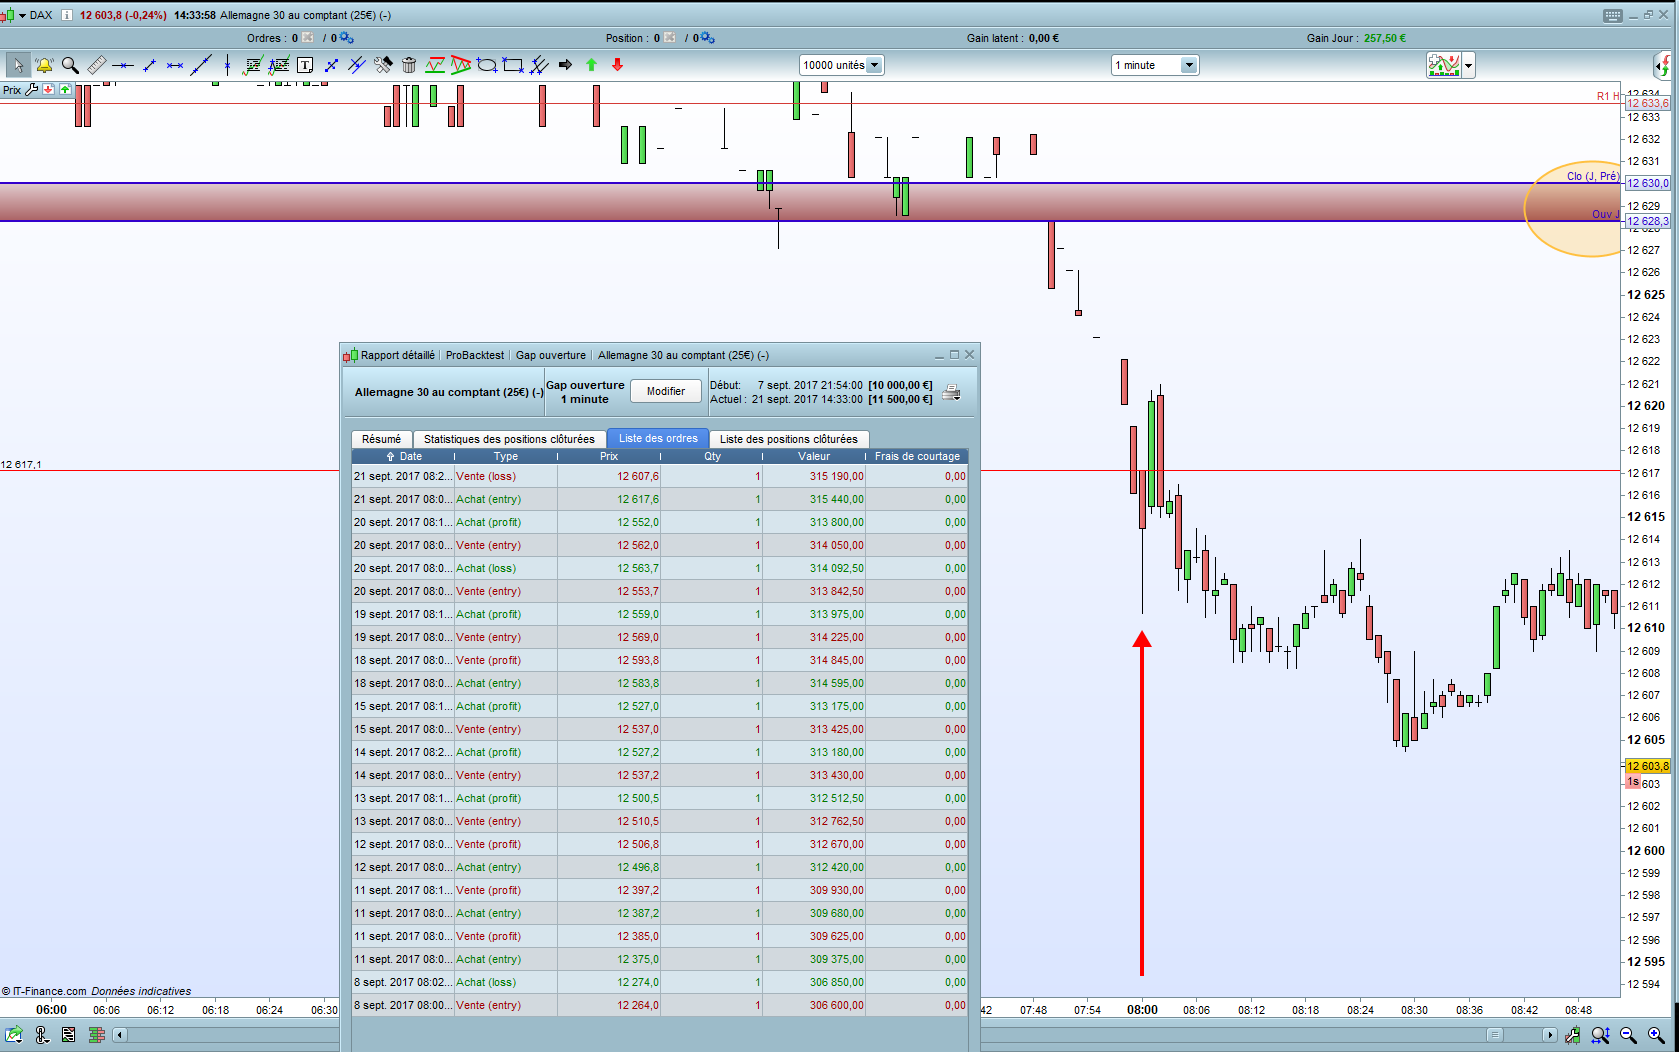The height and width of the screenshot is (1052, 1679).
Task: Click the Qty column header
Action: 712,456
